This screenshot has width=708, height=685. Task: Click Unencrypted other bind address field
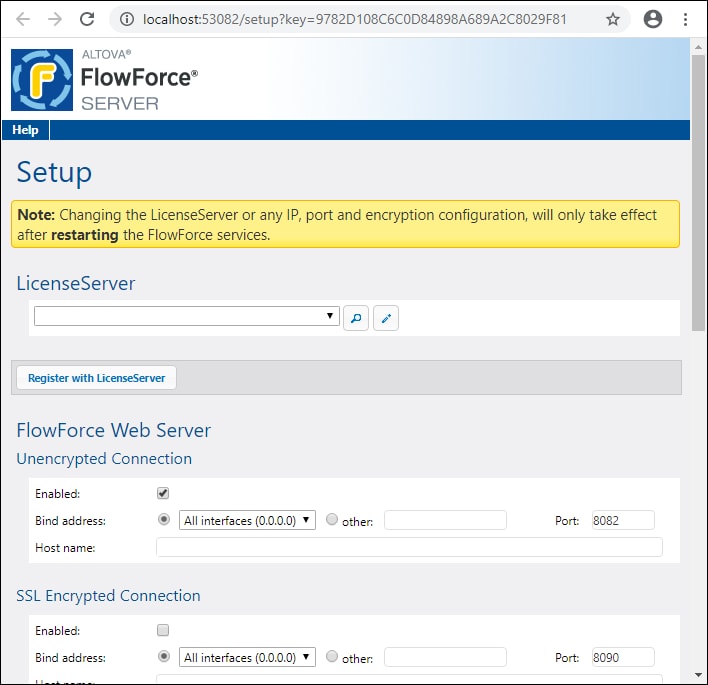445,520
